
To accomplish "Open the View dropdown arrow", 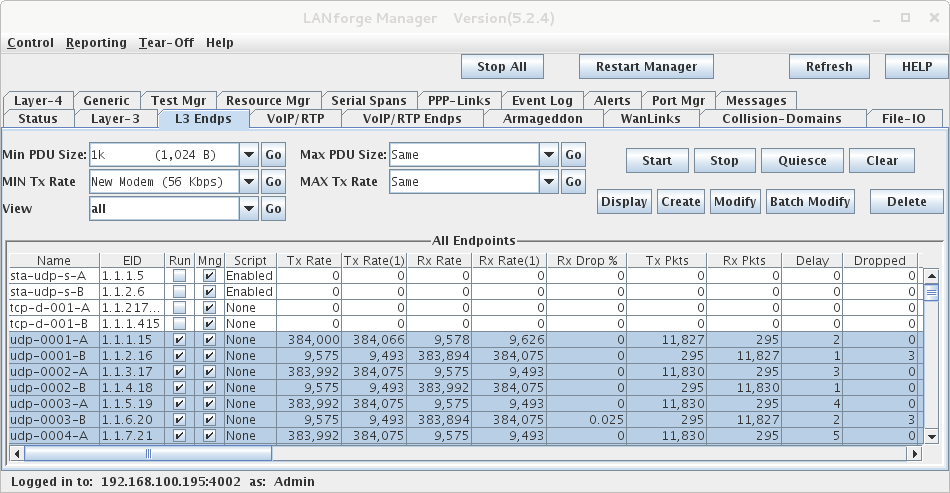I will tap(249, 209).
